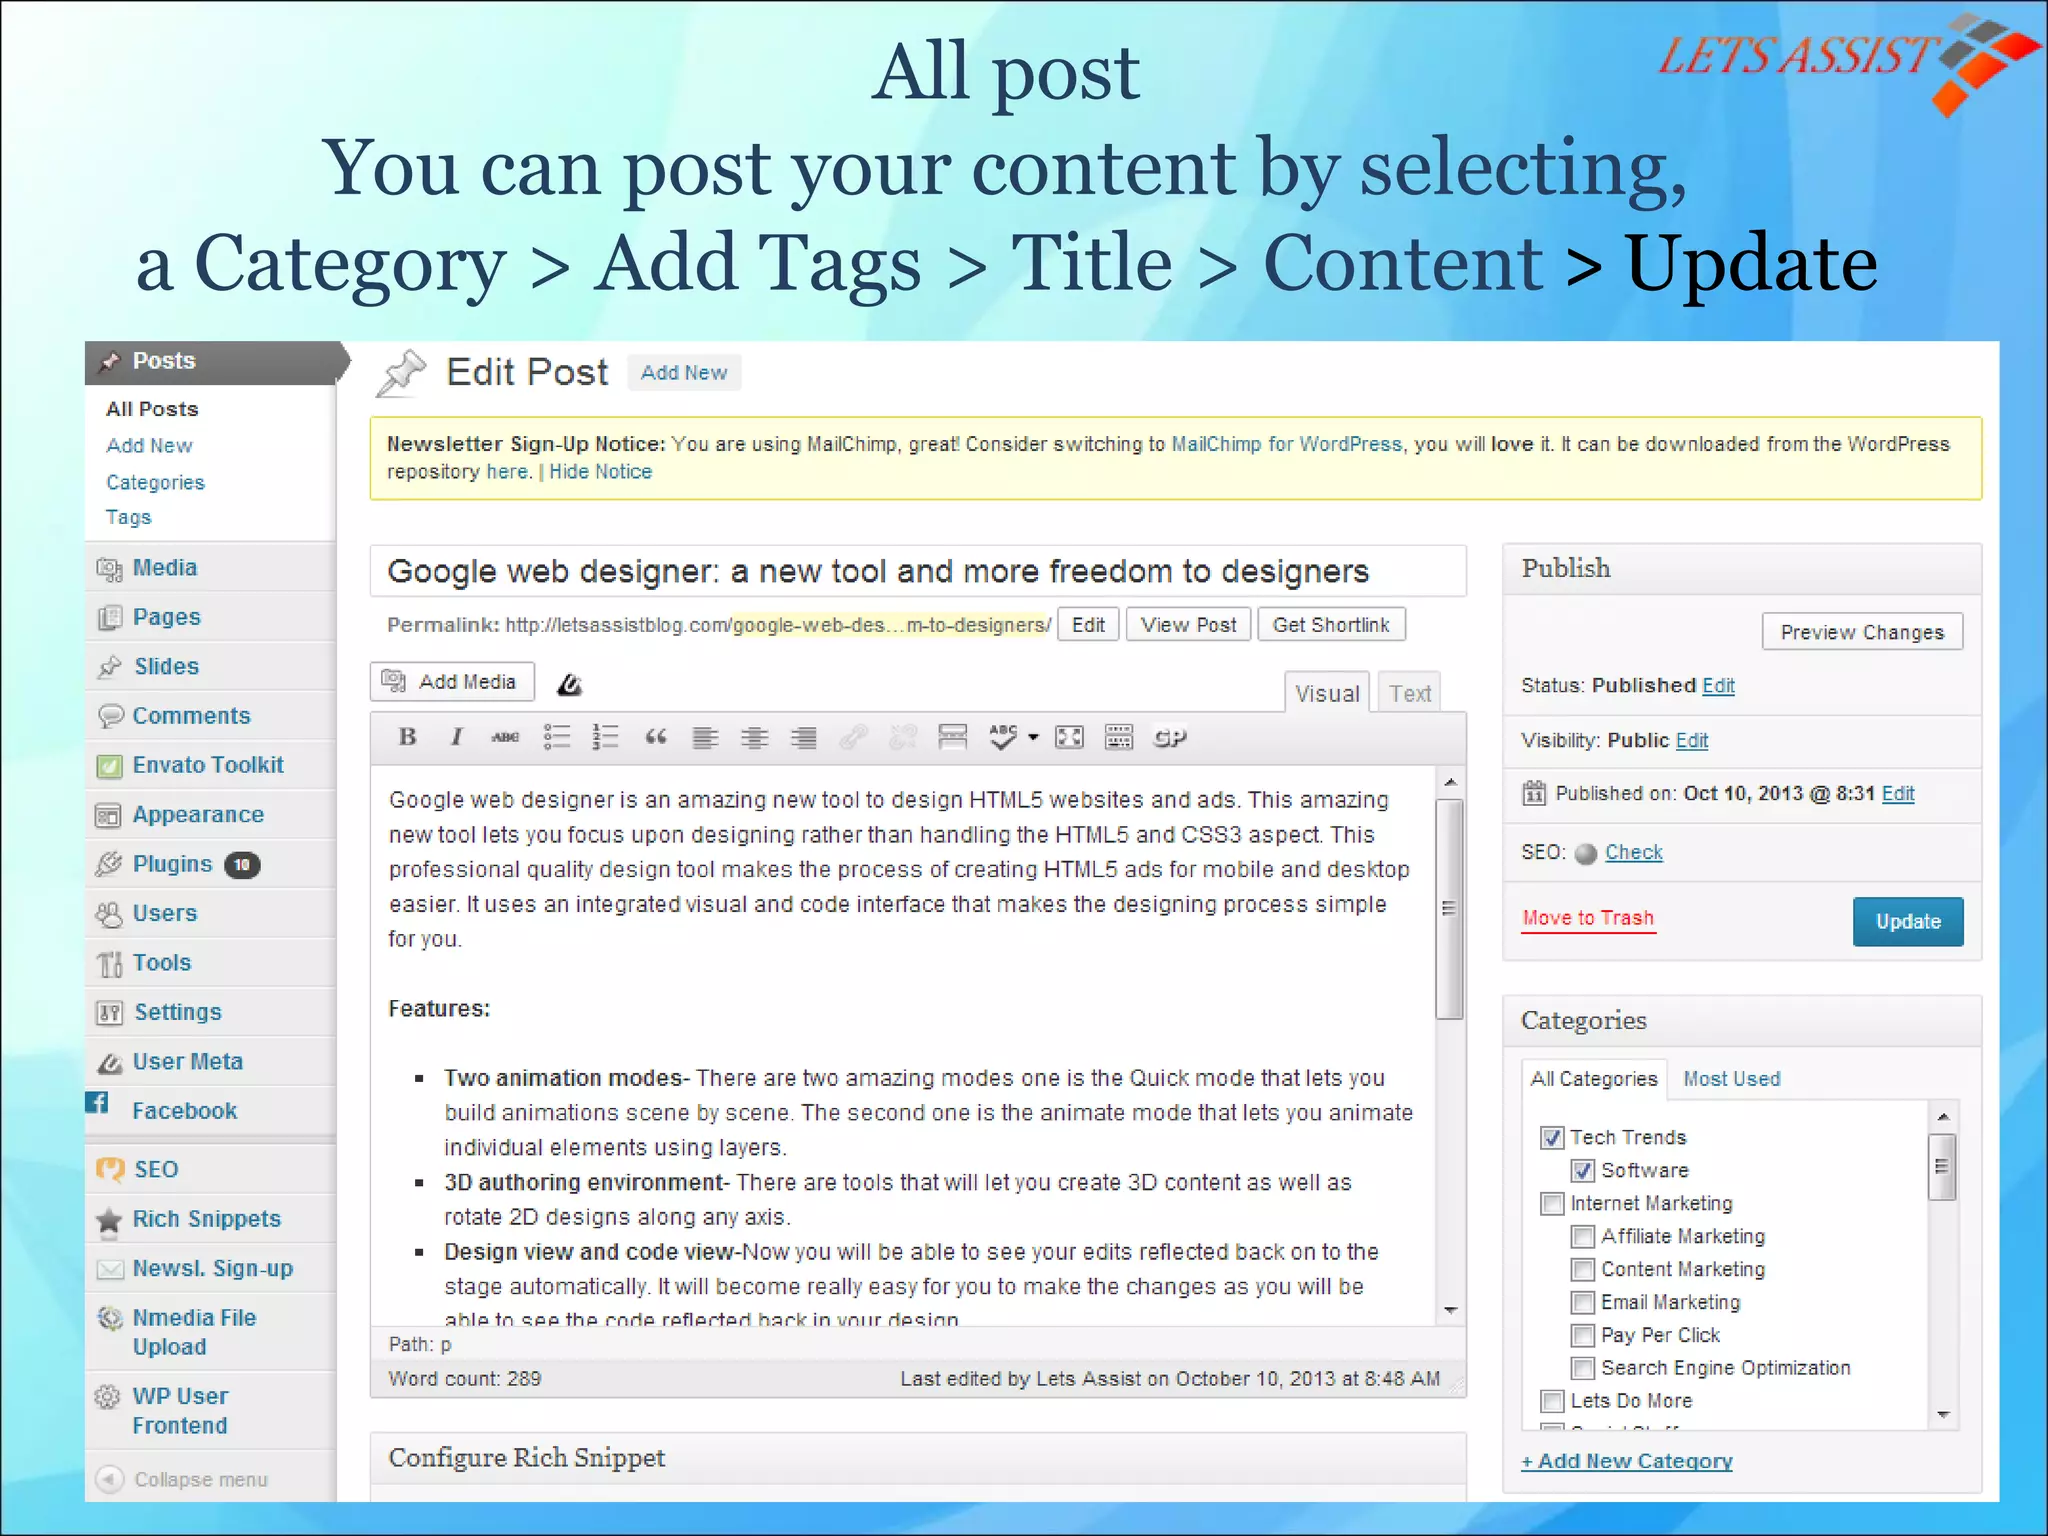
Task: Click into the post title field
Action: click(x=918, y=571)
